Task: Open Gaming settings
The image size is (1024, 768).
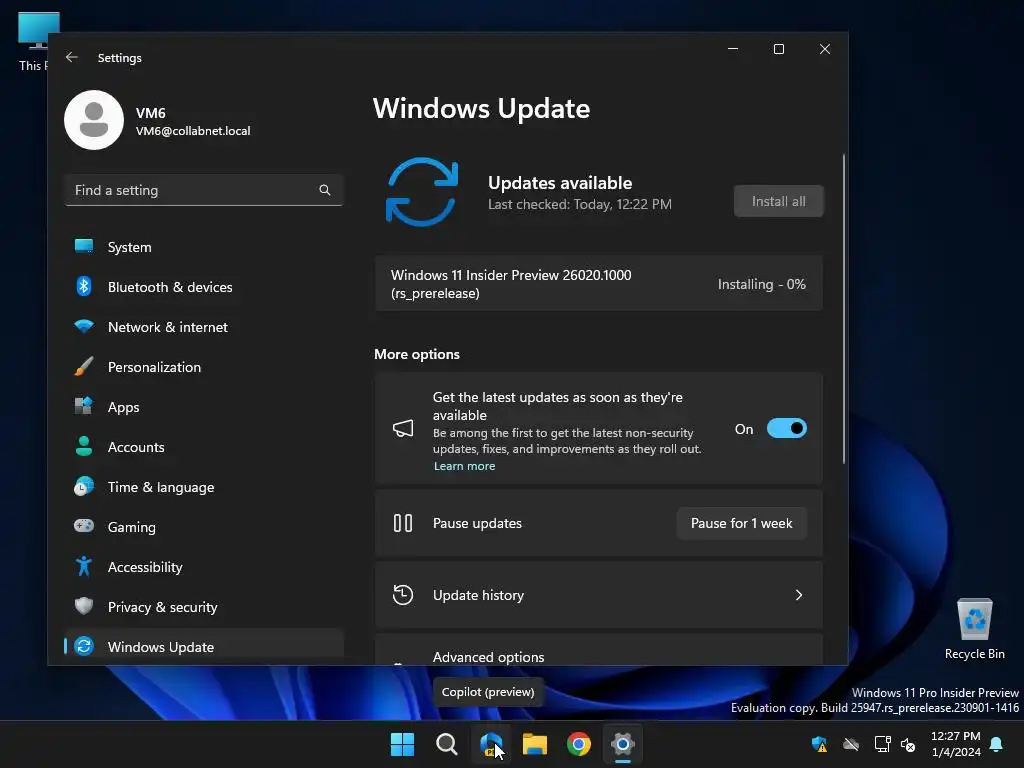Action: coord(204,527)
